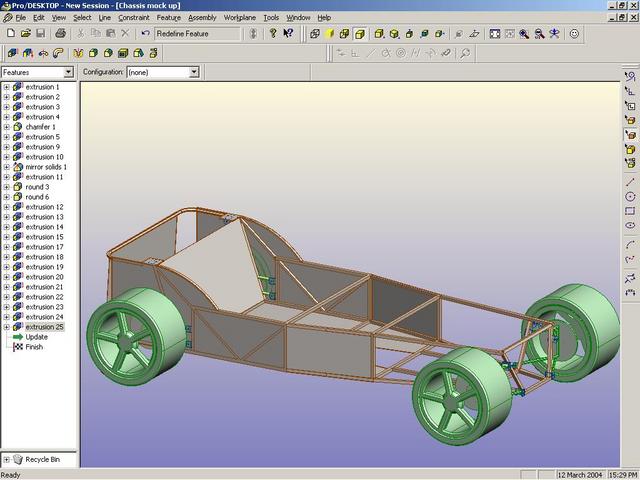Click the Extrude Profile feature icon
The image size is (640, 480).
[x=13, y=53]
